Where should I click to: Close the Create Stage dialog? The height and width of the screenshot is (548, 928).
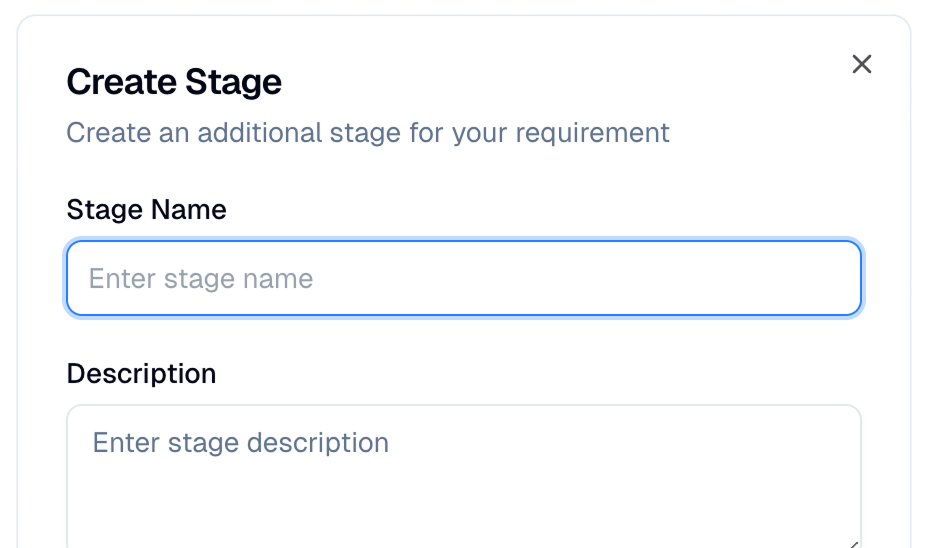(862, 64)
